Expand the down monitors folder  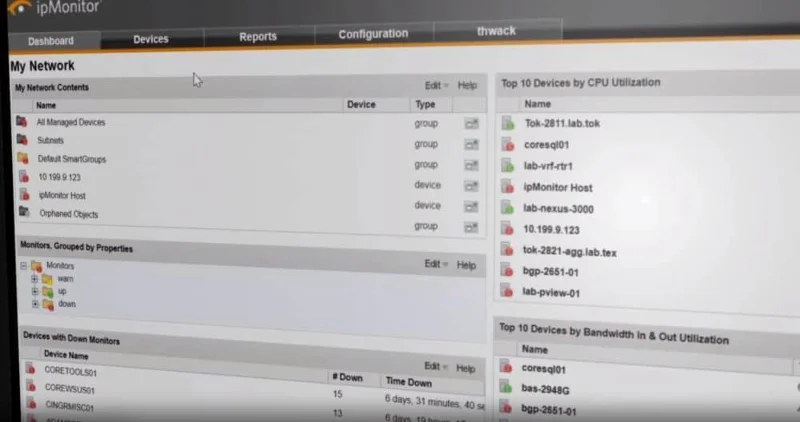pyautogui.click(x=36, y=304)
